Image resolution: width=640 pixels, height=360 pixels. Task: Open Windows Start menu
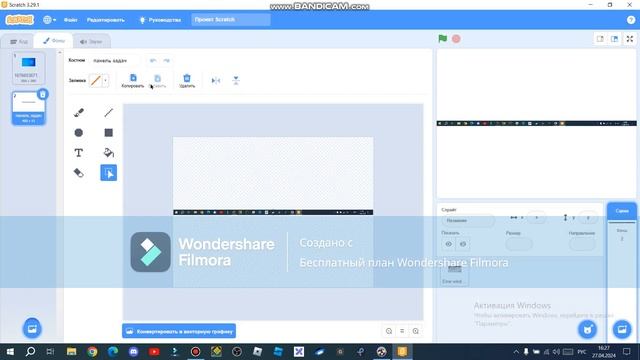(x=10, y=351)
